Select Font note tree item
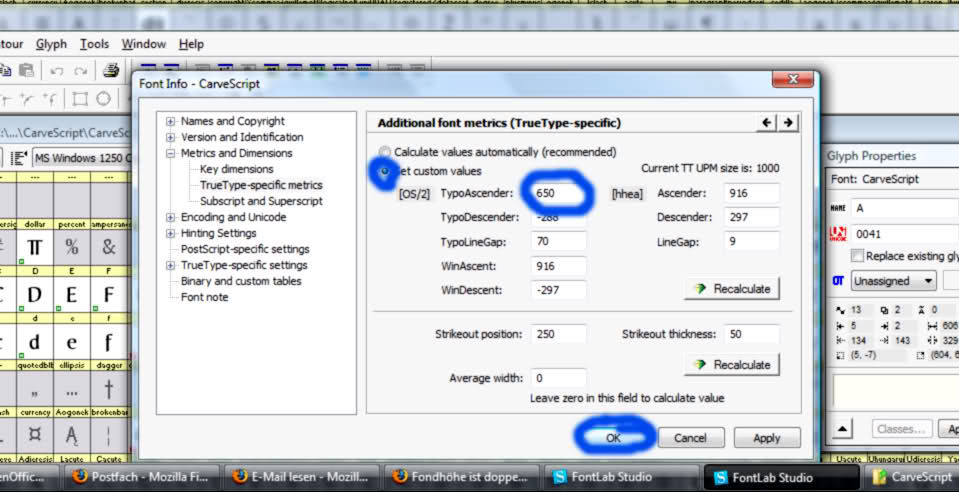Viewport: 959px width, 492px height. click(x=204, y=297)
